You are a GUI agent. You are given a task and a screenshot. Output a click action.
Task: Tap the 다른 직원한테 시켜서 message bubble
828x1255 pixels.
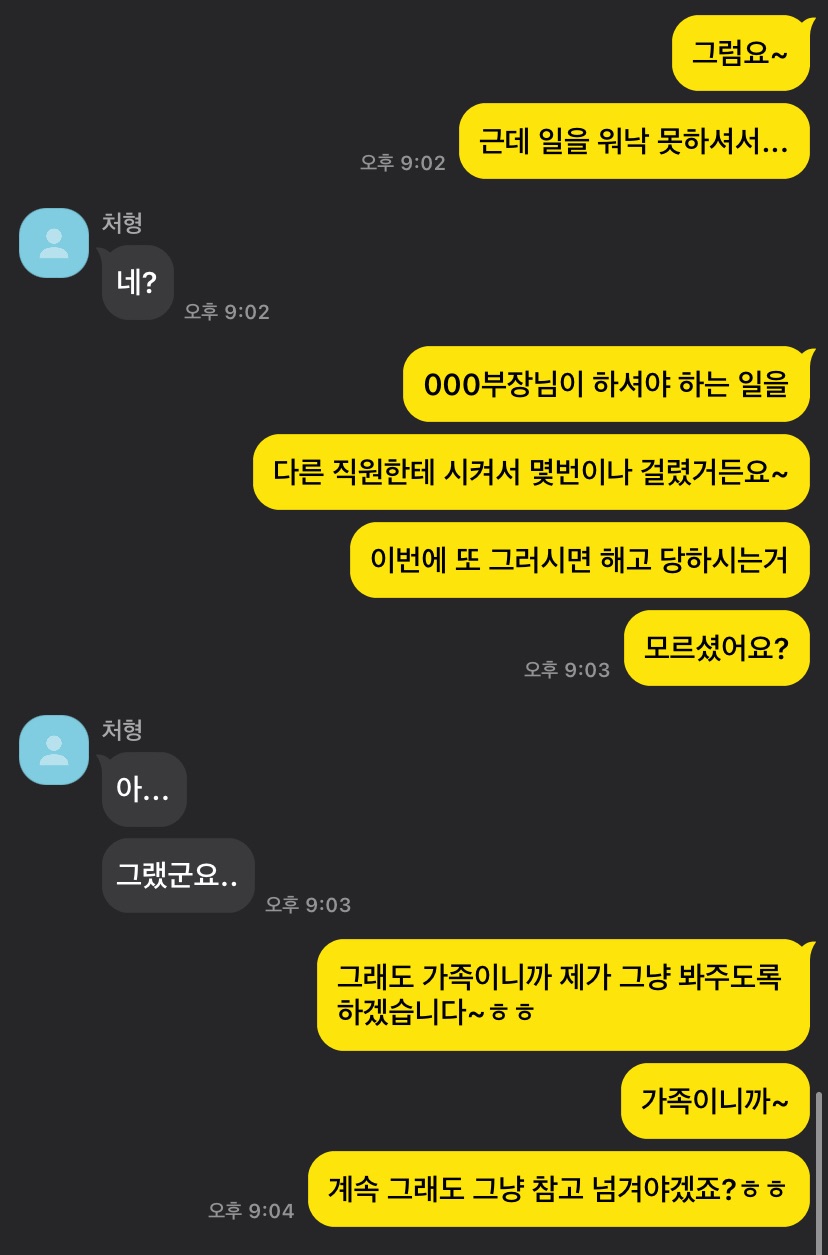[x=531, y=472]
